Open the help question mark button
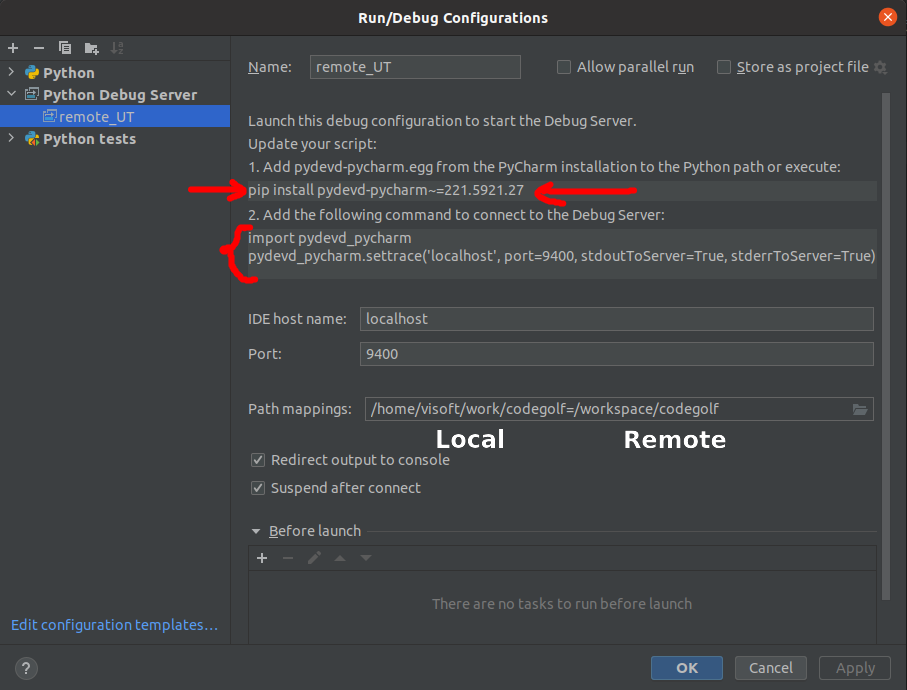This screenshot has height=690, width=907. [27, 668]
